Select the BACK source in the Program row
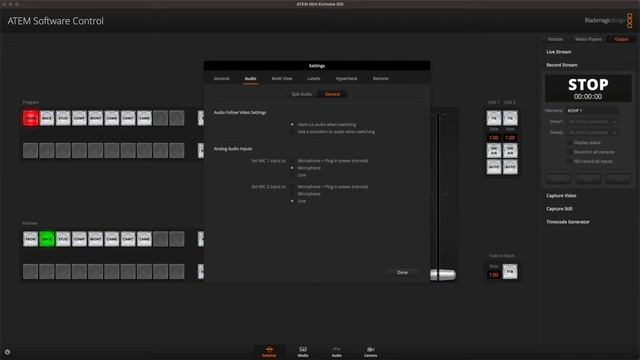This screenshot has height=360, width=640. (47, 118)
